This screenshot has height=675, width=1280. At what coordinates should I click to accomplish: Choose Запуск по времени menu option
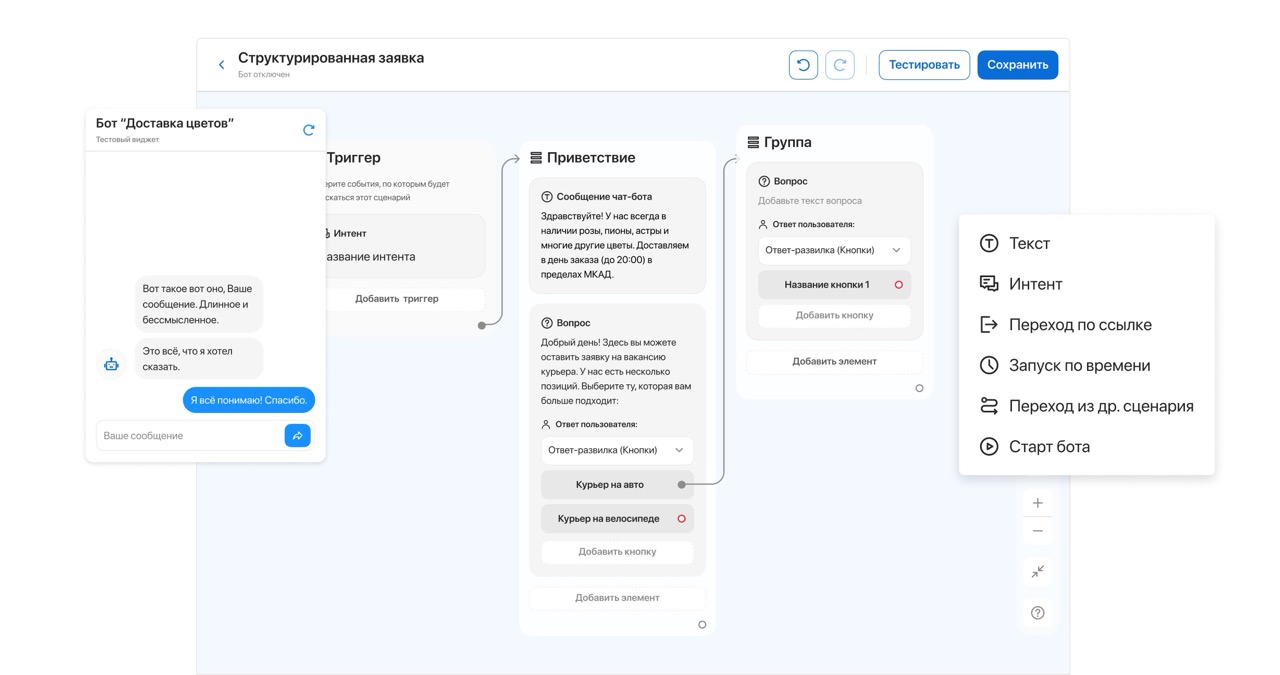(x=1079, y=365)
